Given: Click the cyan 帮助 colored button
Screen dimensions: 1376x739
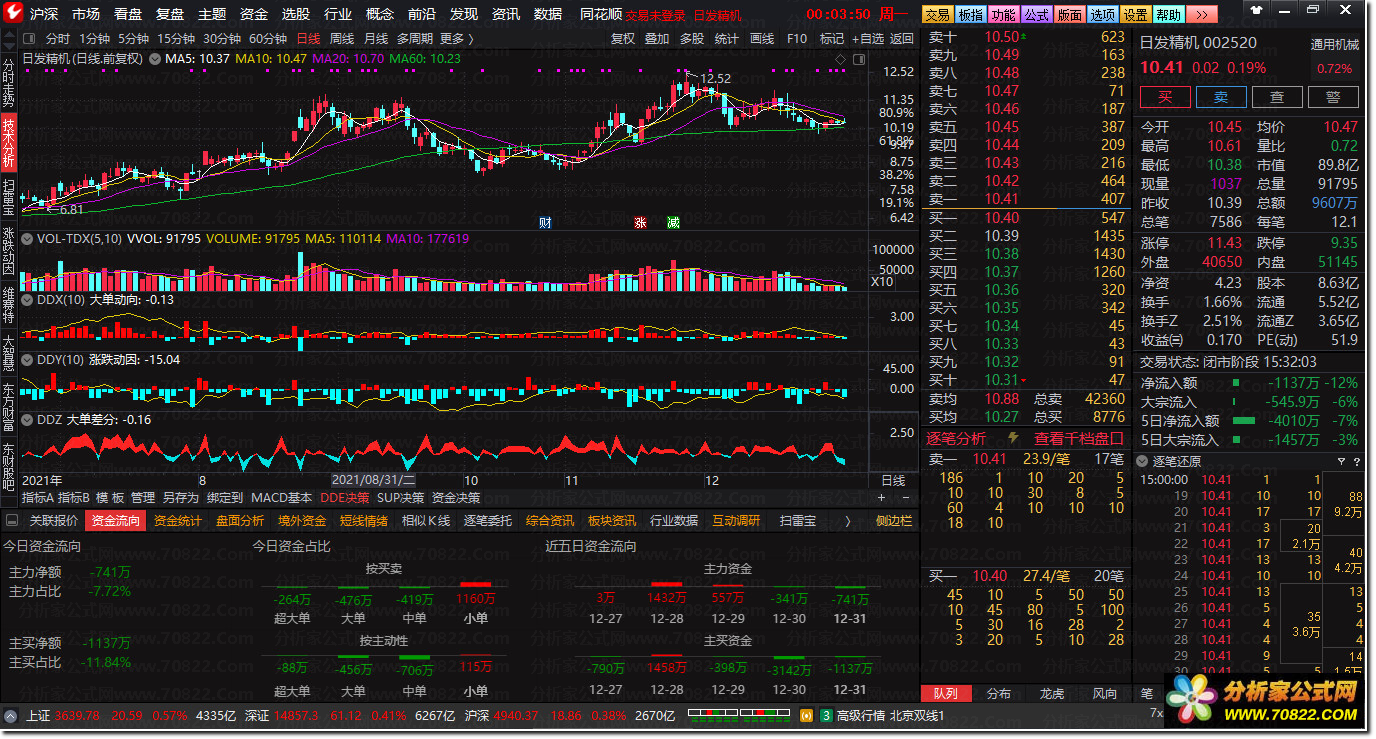Looking at the screenshot, I should [1168, 15].
